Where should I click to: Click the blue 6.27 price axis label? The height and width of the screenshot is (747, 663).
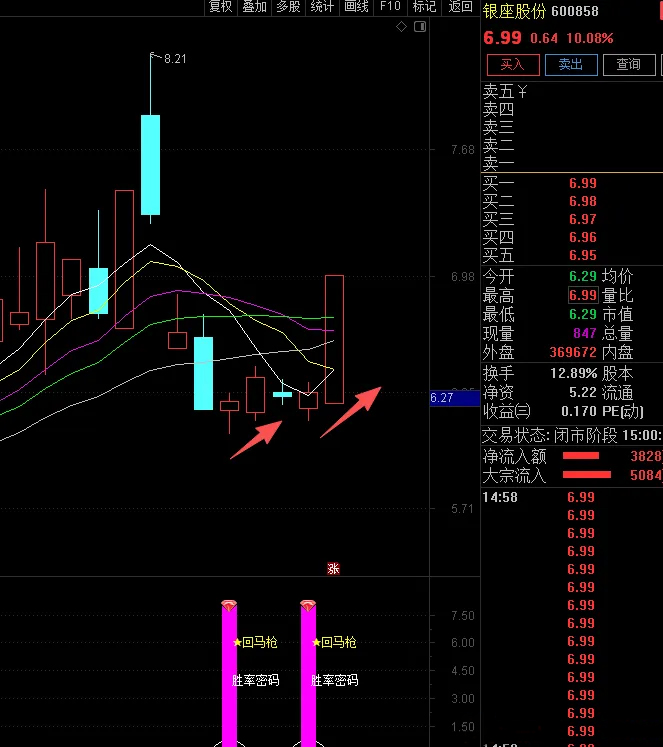tap(442, 397)
